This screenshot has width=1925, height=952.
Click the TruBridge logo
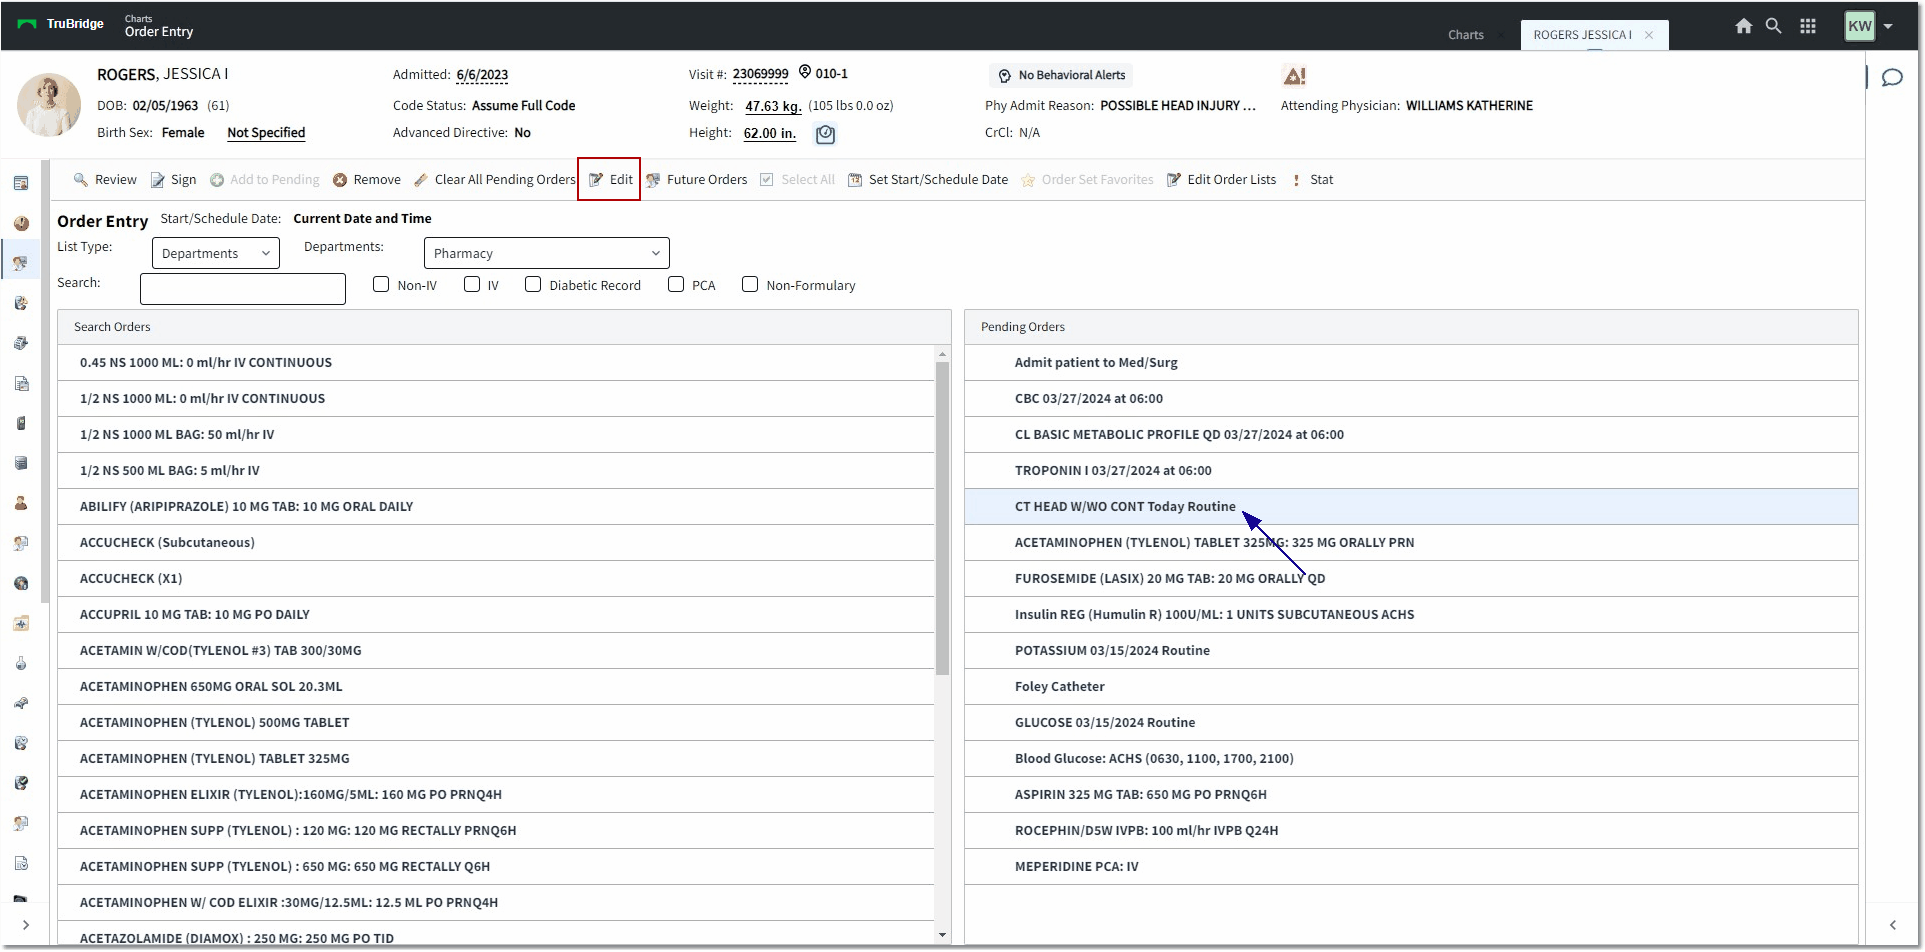pos(61,24)
